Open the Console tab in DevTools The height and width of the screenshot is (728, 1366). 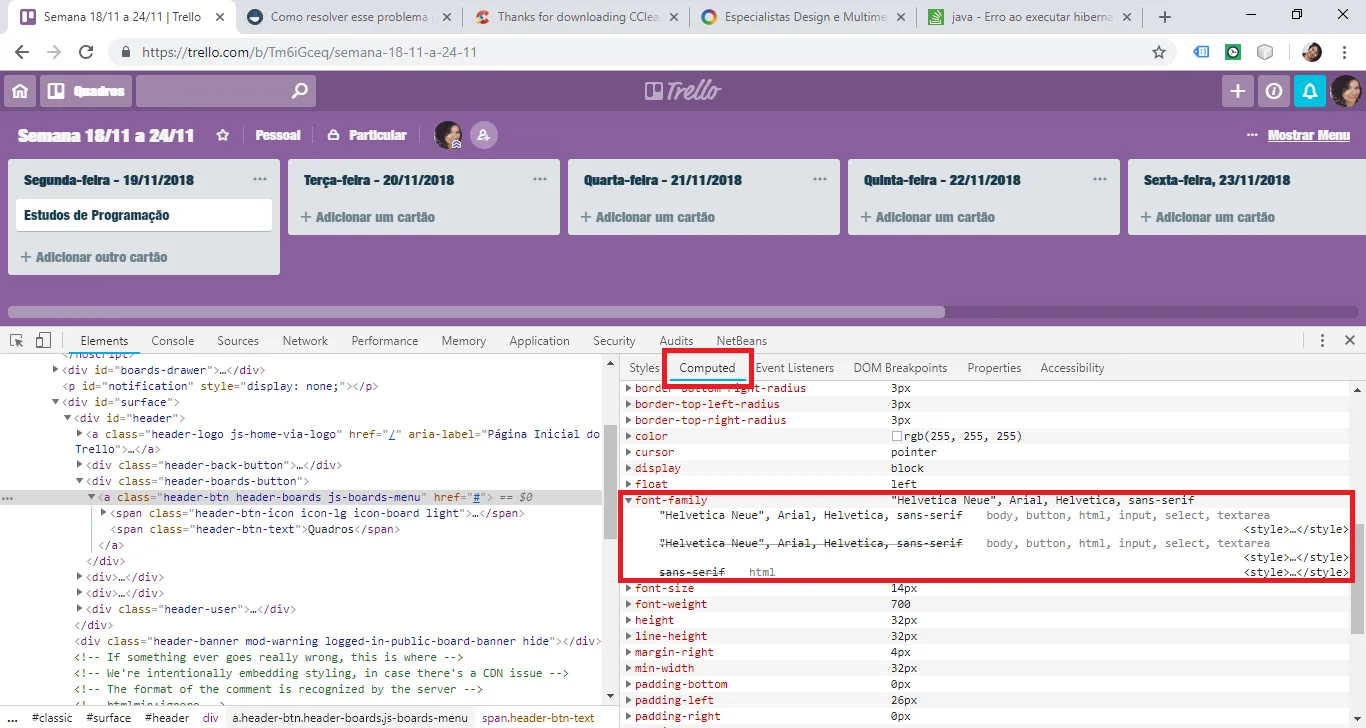point(172,341)
